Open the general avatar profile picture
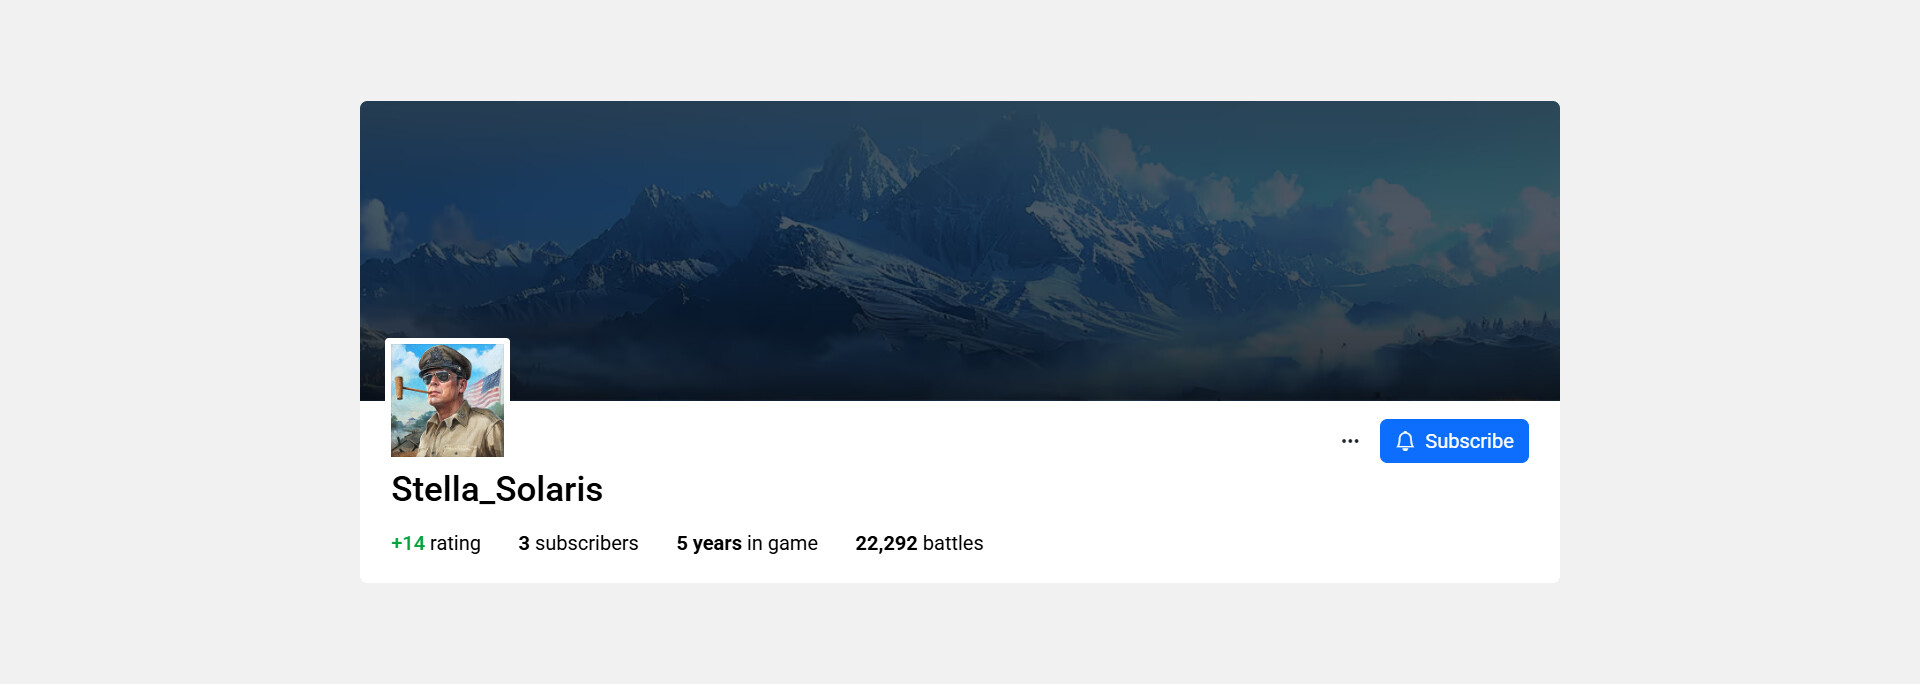 [447, 400]
